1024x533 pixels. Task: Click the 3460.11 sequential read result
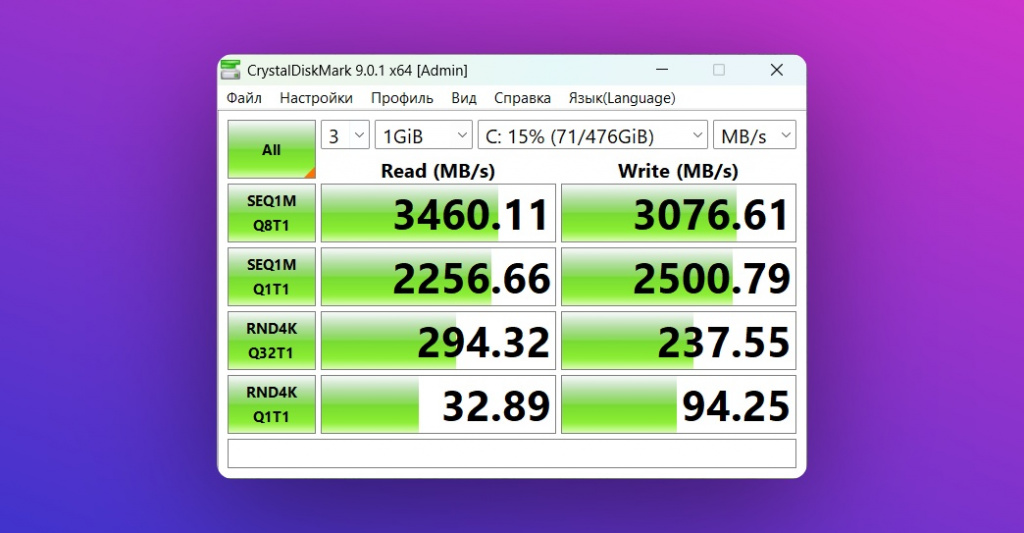tap(438, 213)
